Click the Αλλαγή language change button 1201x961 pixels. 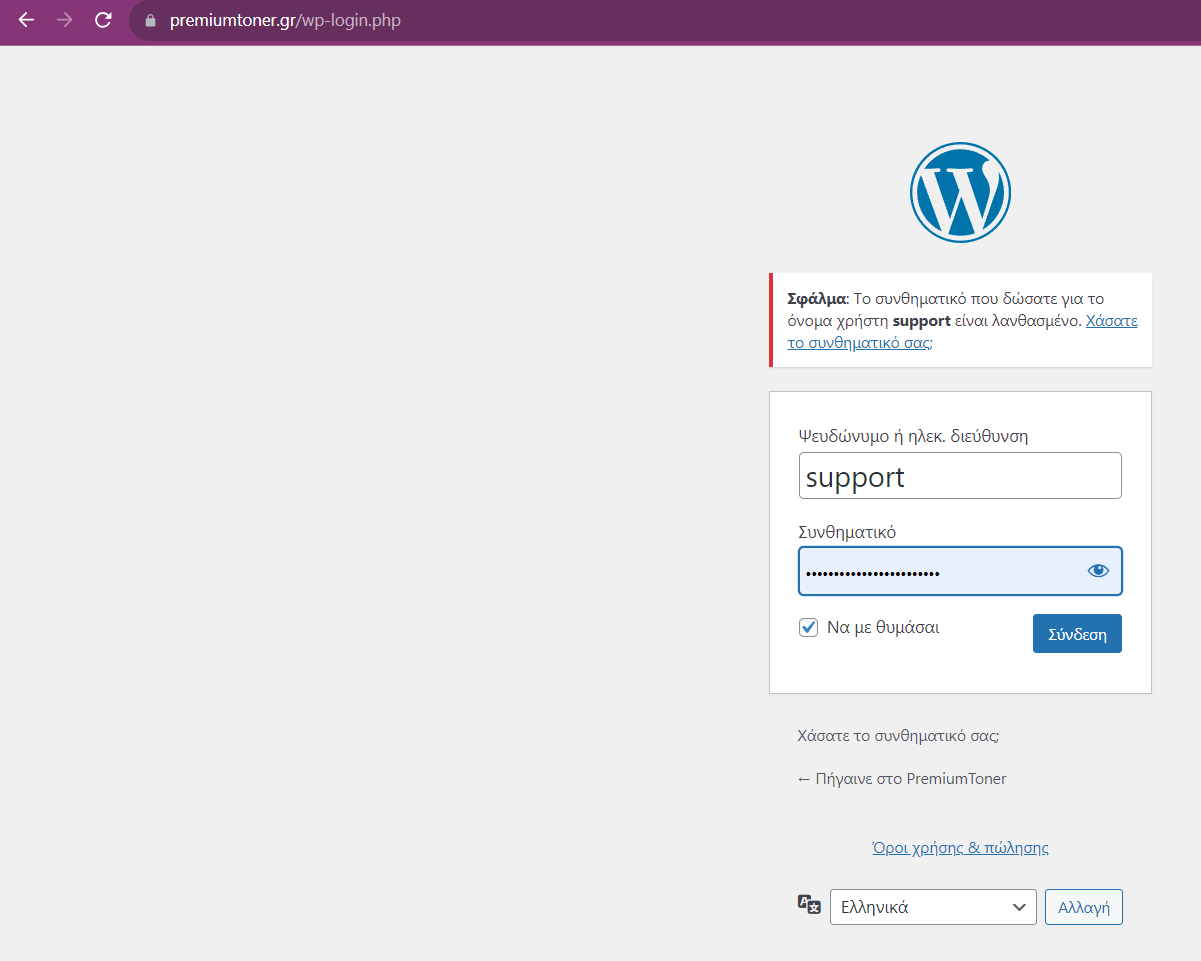click(x=1084, y=908)
